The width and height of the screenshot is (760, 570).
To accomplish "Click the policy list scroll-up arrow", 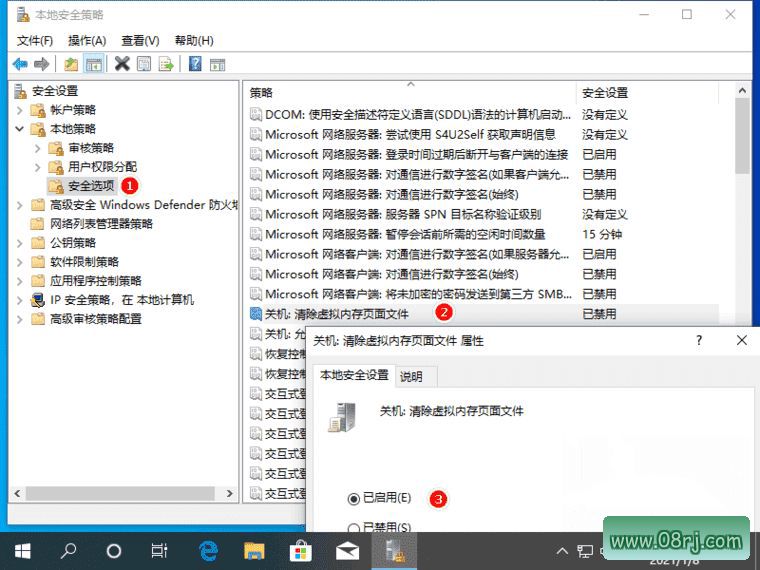I will coord(742,90).
